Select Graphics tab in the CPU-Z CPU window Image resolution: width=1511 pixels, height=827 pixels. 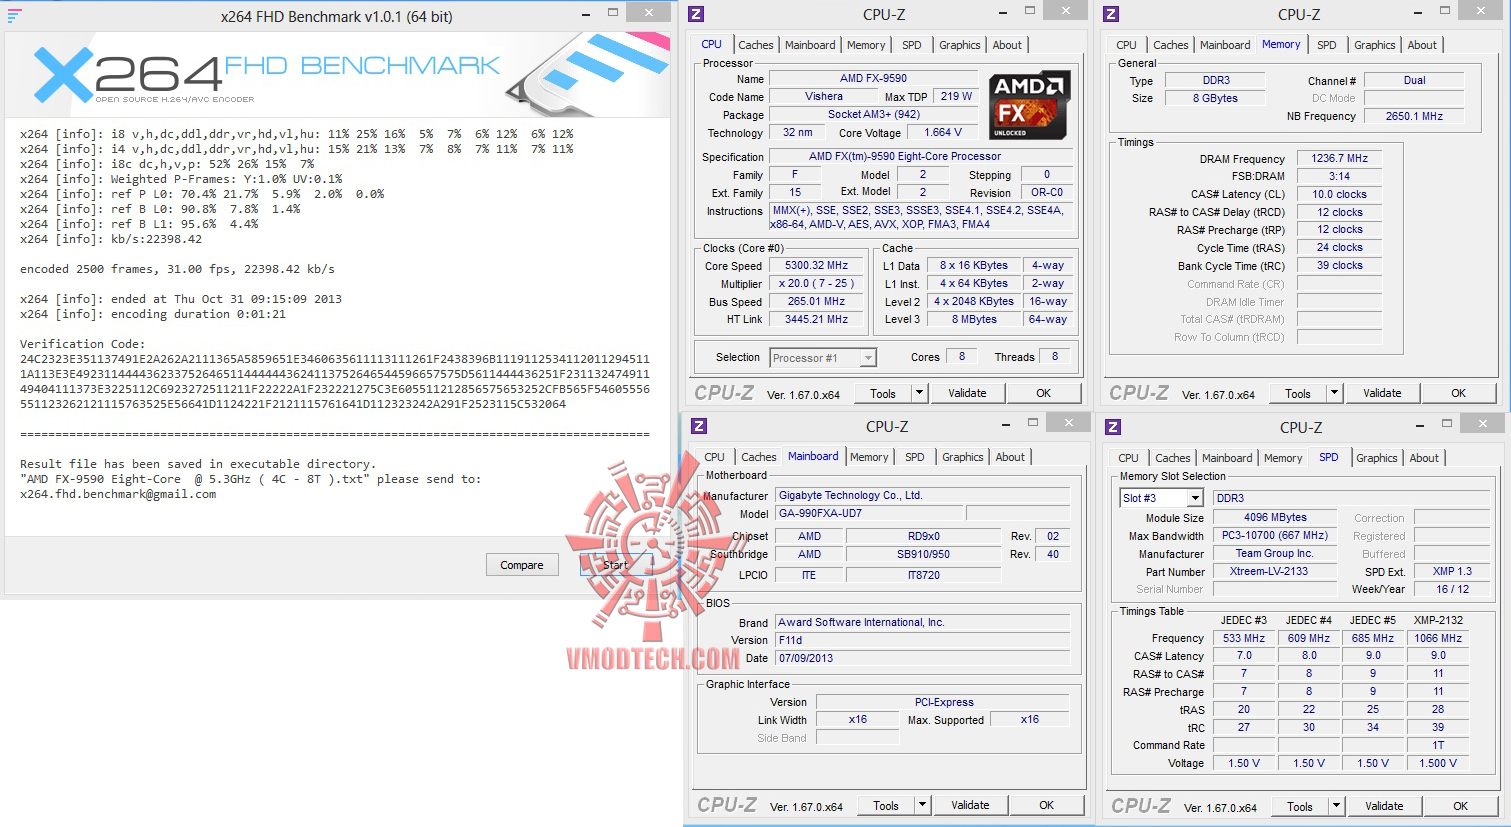[x=960, y=45]
